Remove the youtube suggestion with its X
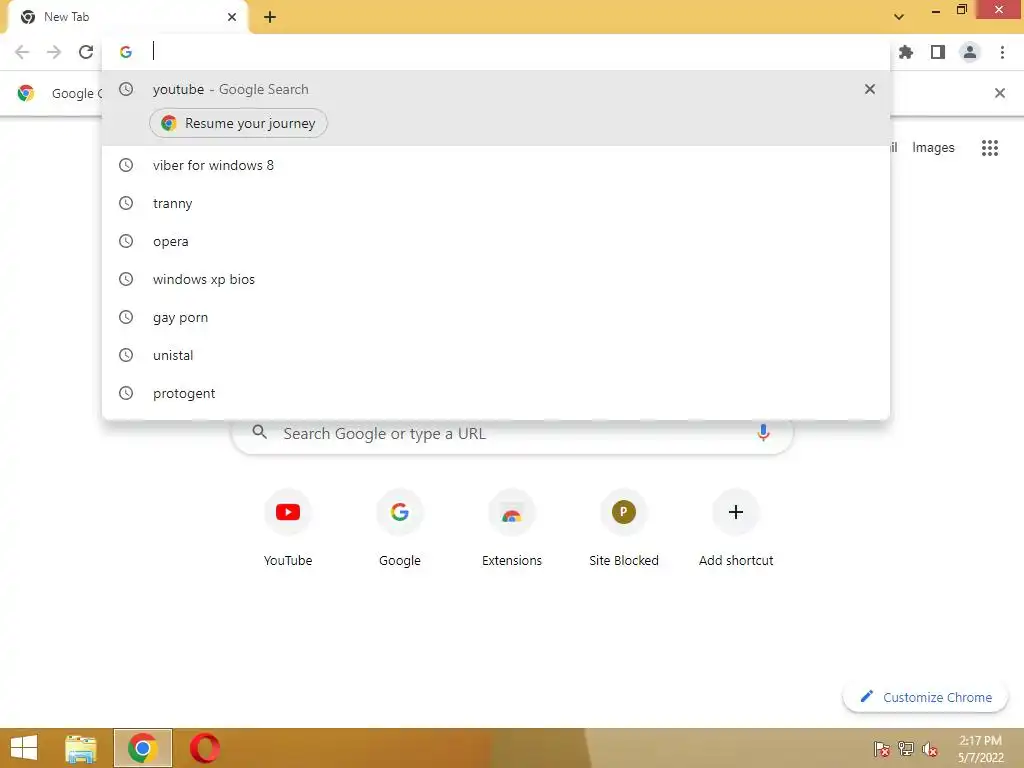 tap(870, 89)
